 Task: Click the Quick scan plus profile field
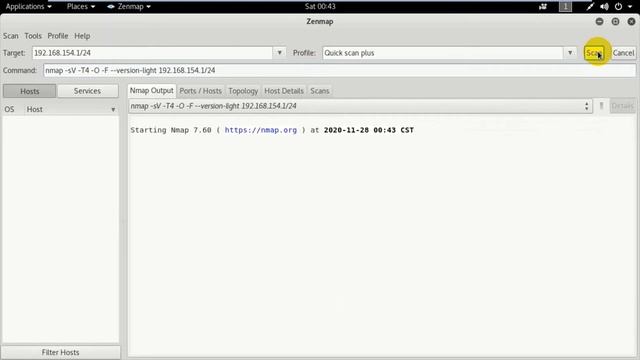tap(442, 53)
